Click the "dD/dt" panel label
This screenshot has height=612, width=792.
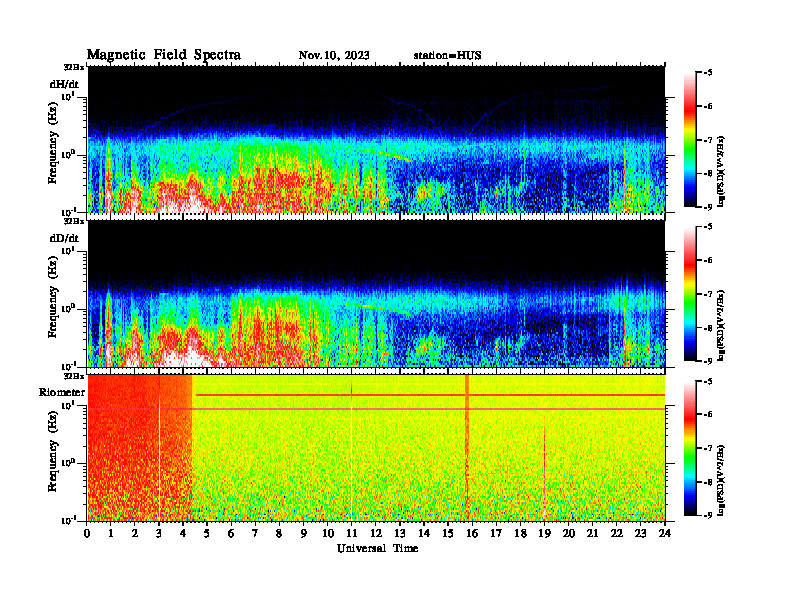coord(64,238)
